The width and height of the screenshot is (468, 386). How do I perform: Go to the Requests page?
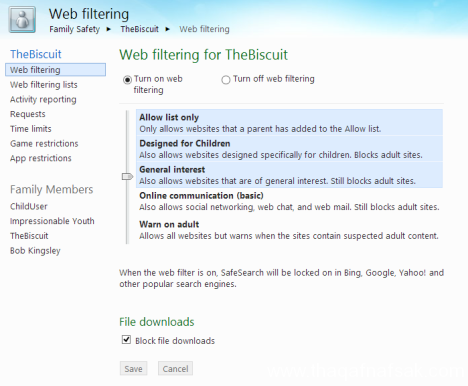pos(28,114)
